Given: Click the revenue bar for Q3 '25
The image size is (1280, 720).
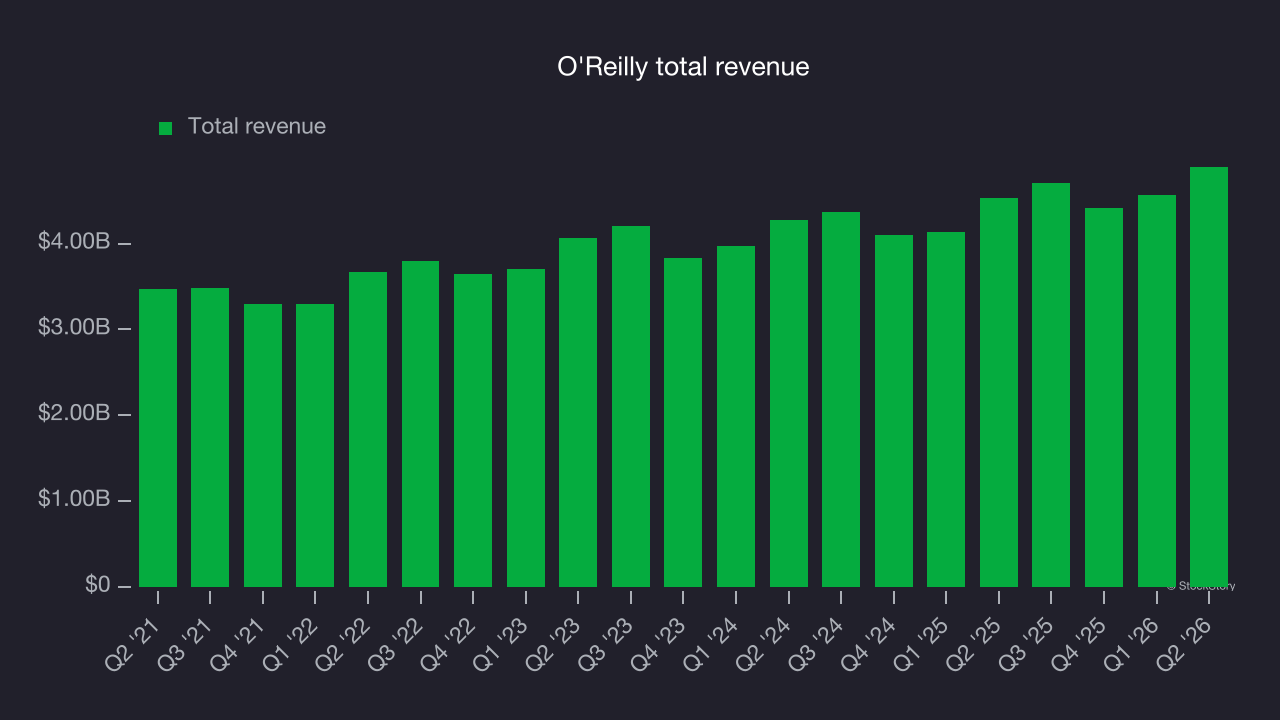Looking at the screenshot, I should coord(1051,385).
